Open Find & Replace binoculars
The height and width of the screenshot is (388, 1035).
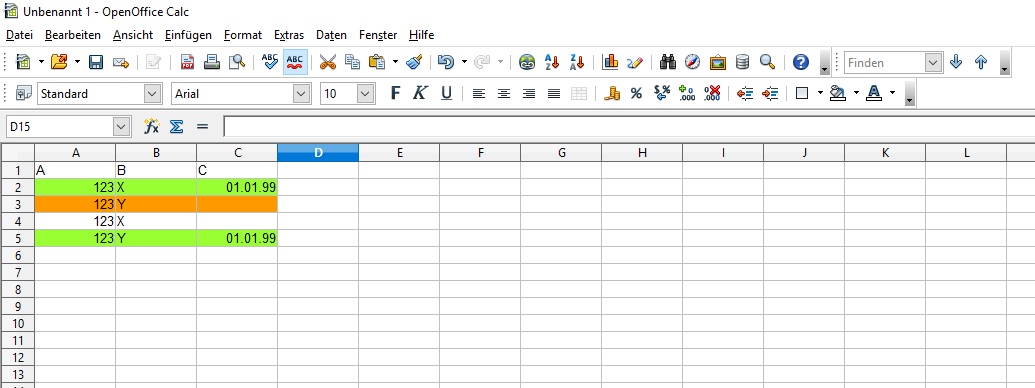coord(668,62)
